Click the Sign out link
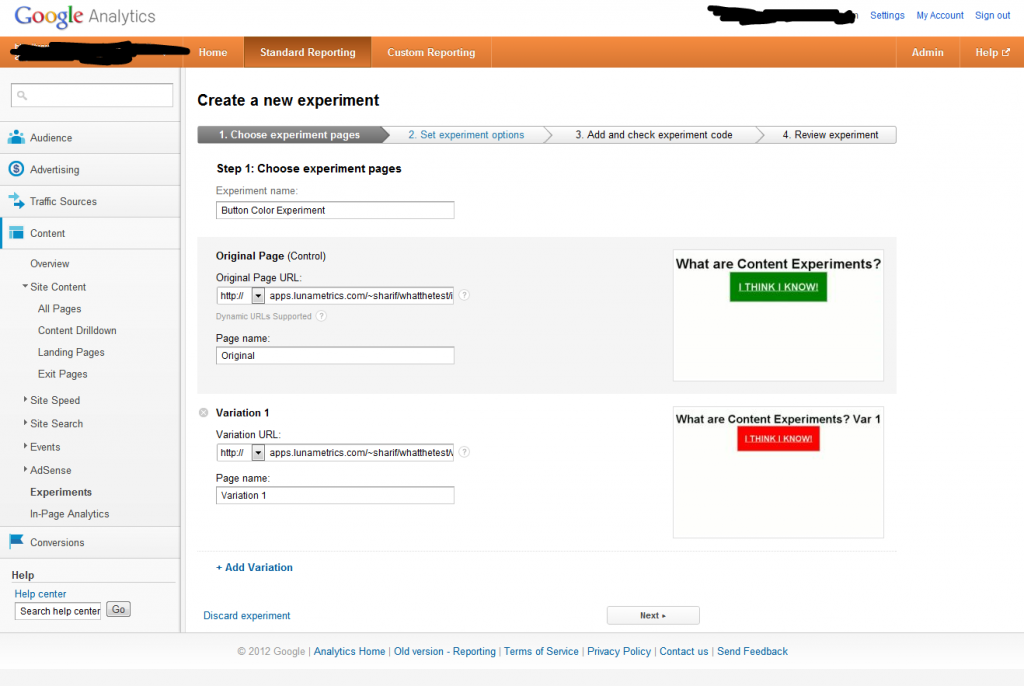The width and height of the screenshot is (1024, 686). pos(993,15)
